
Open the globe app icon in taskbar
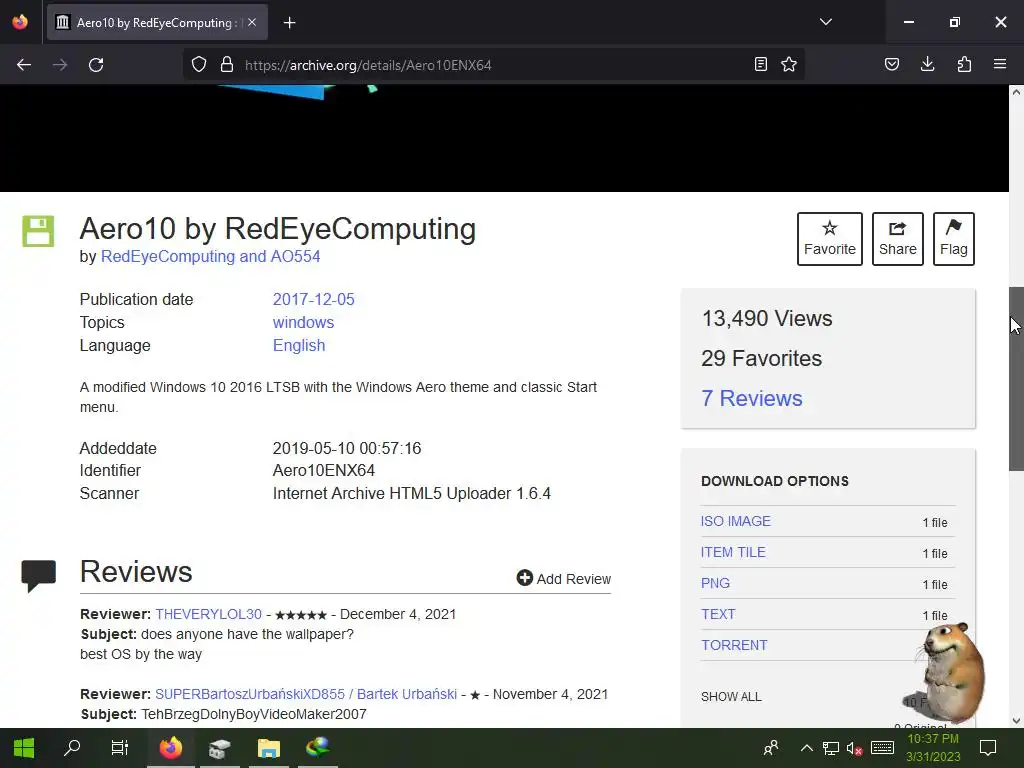[x=317, y=748]
